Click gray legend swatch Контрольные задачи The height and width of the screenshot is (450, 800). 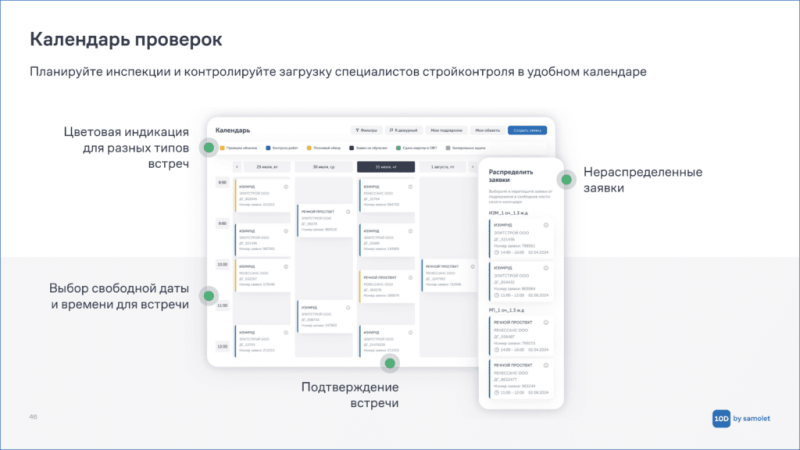pos(448,148)
